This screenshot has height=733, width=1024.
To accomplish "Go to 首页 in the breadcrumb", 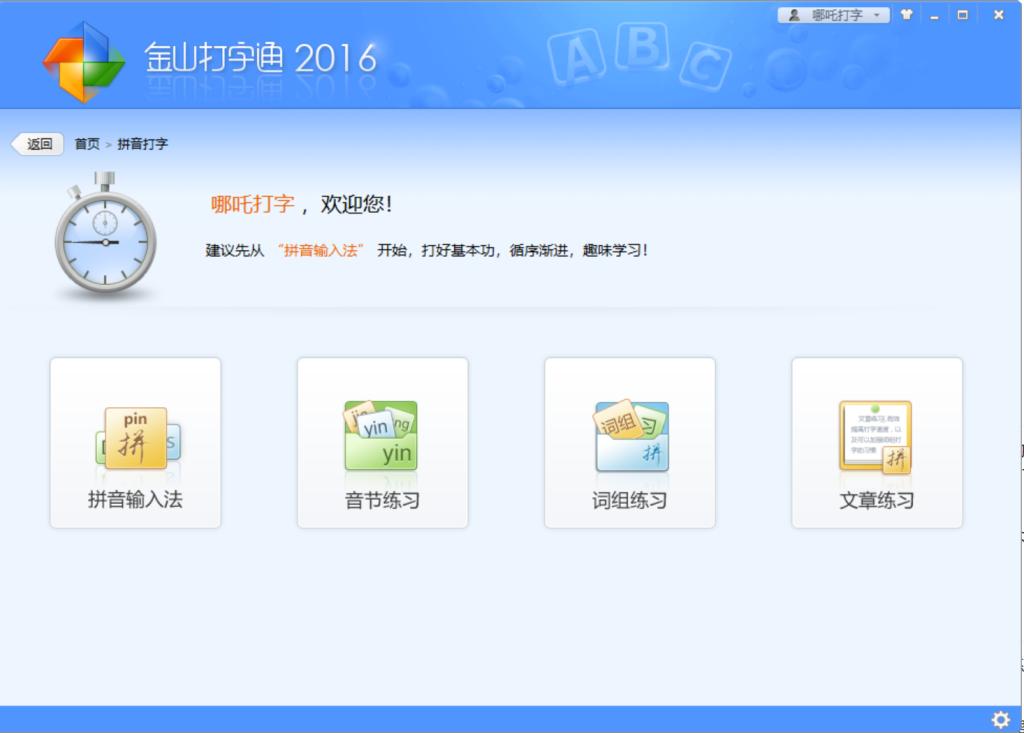I will pos(87,144).
